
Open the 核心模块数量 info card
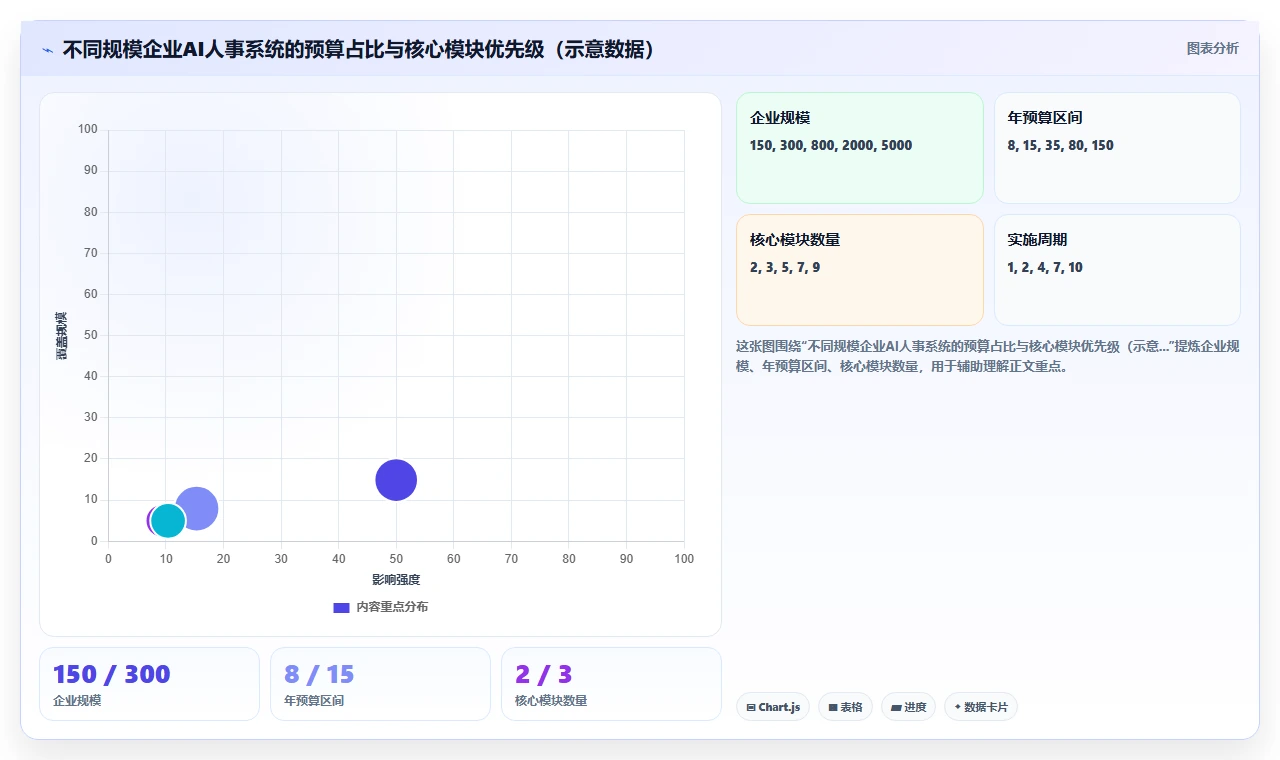(x=860, y=270)
